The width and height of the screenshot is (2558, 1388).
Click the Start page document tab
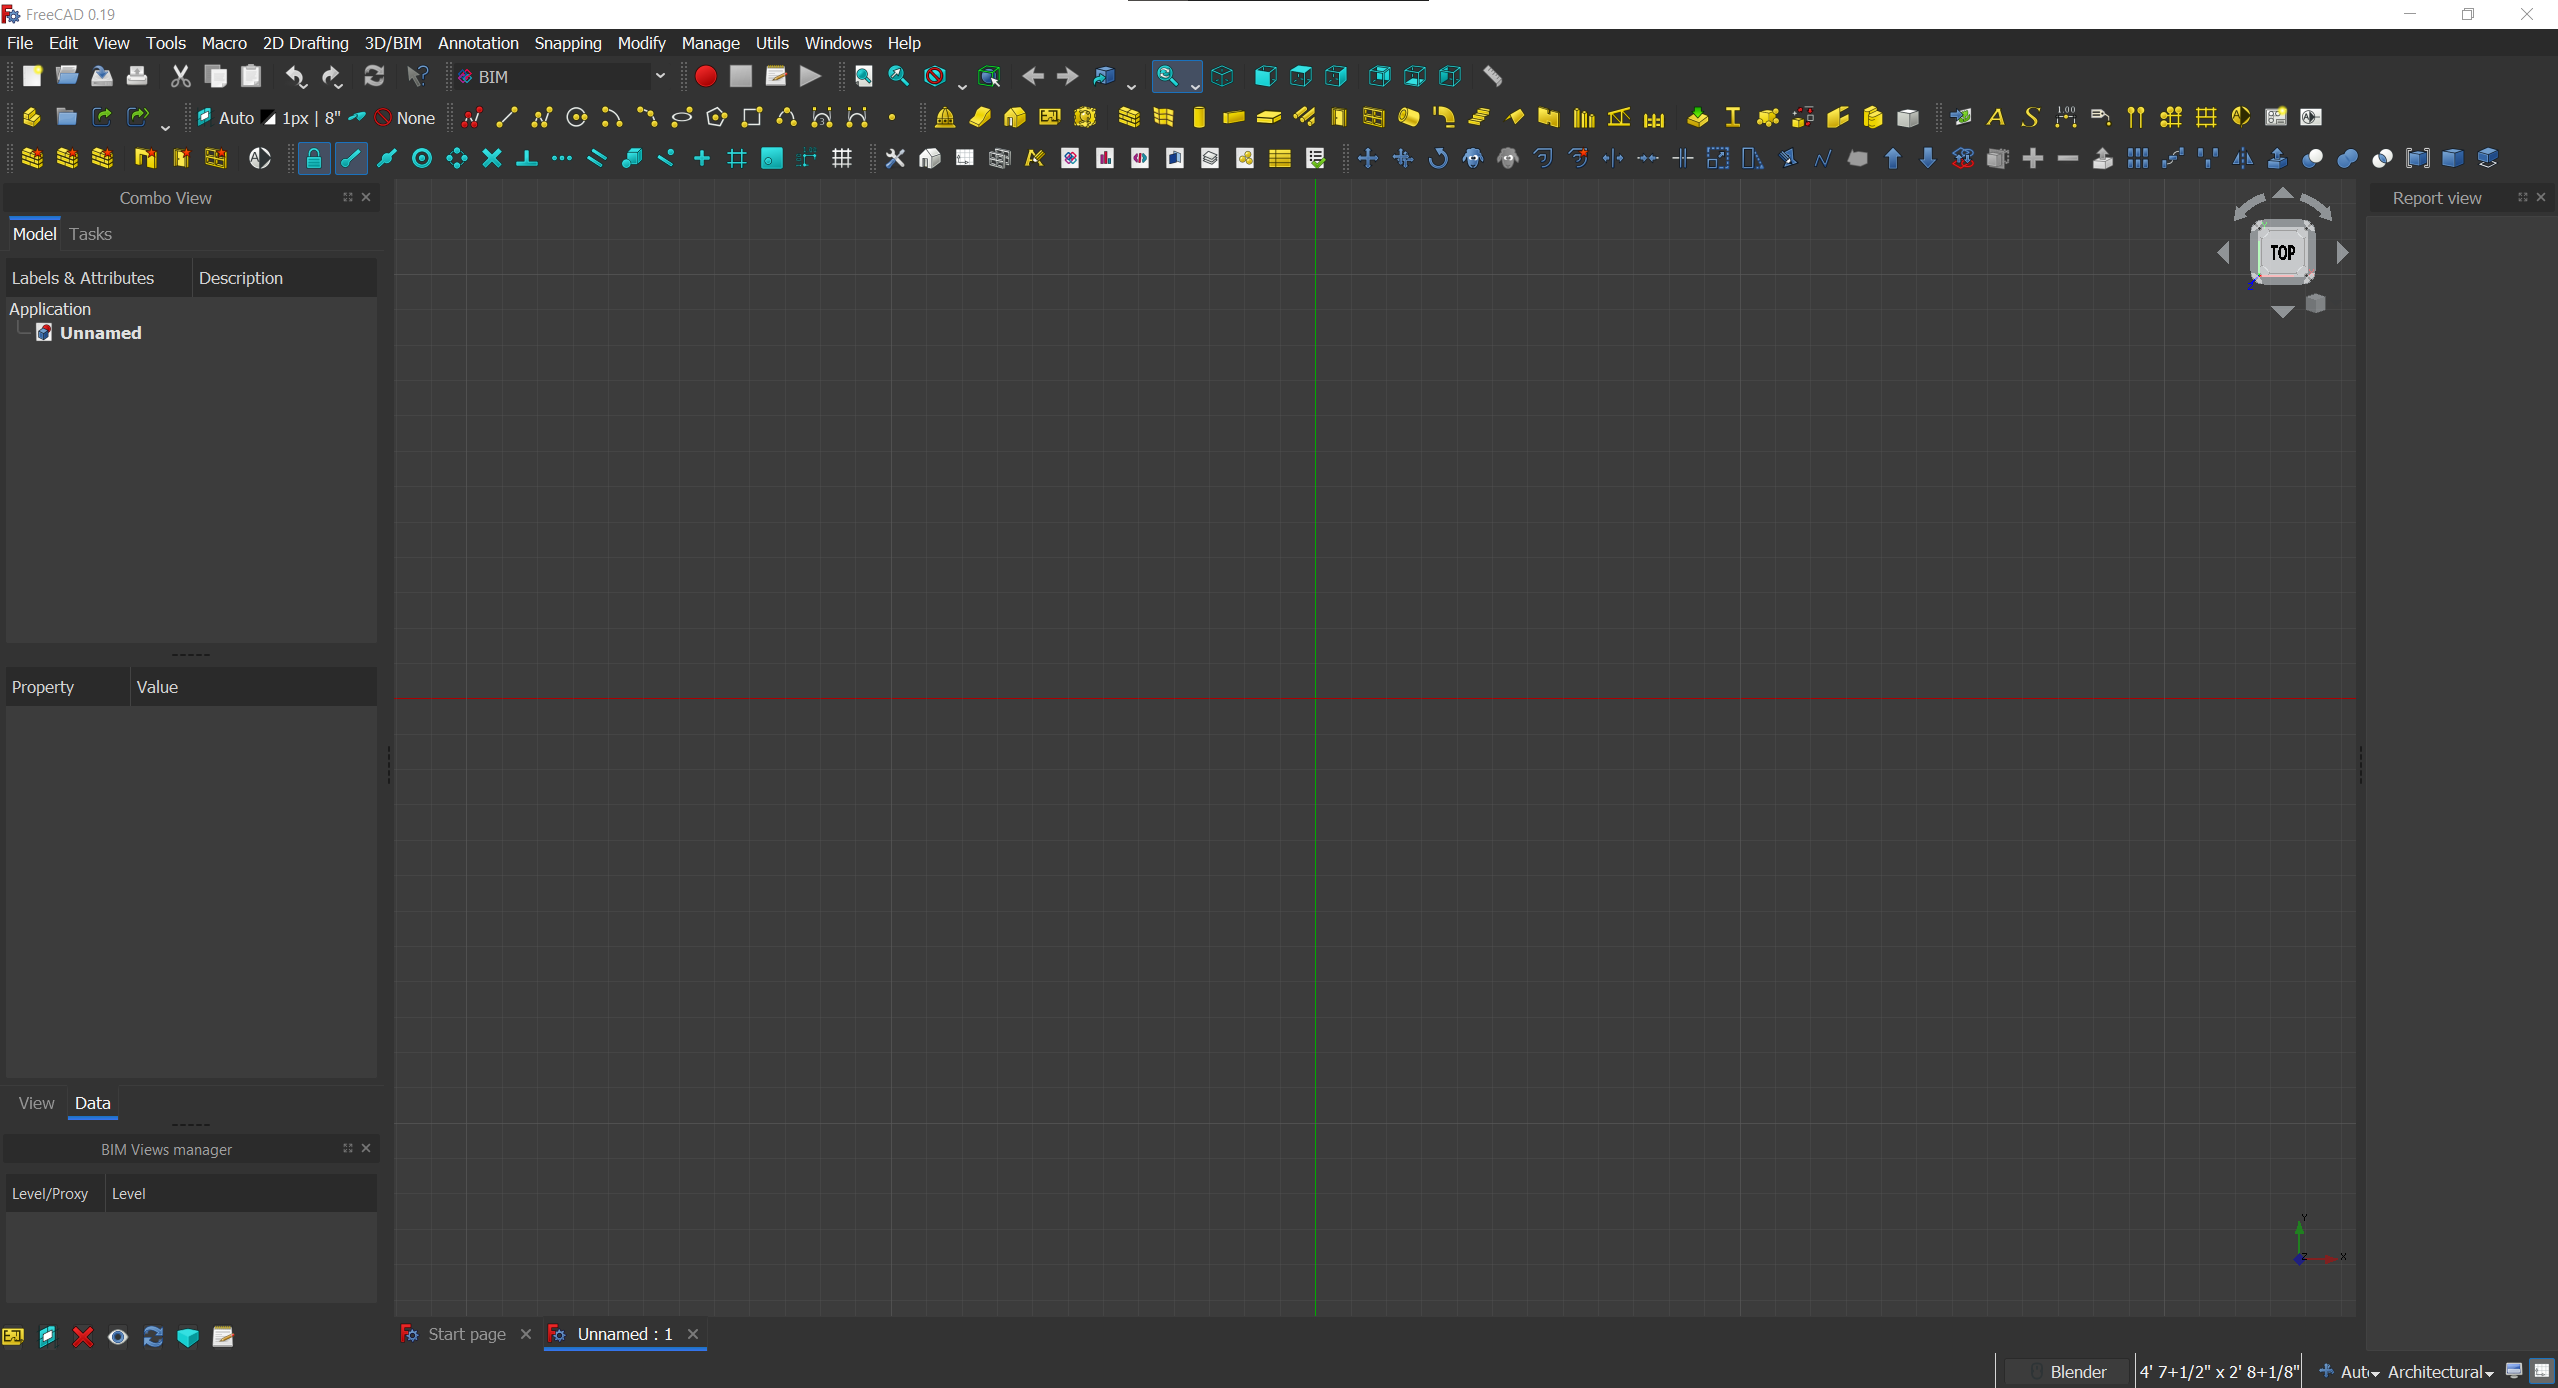[466, 1334]
